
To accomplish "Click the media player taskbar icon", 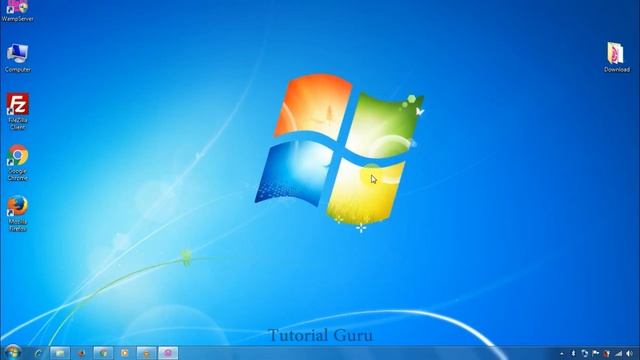I will pos(125,353).
